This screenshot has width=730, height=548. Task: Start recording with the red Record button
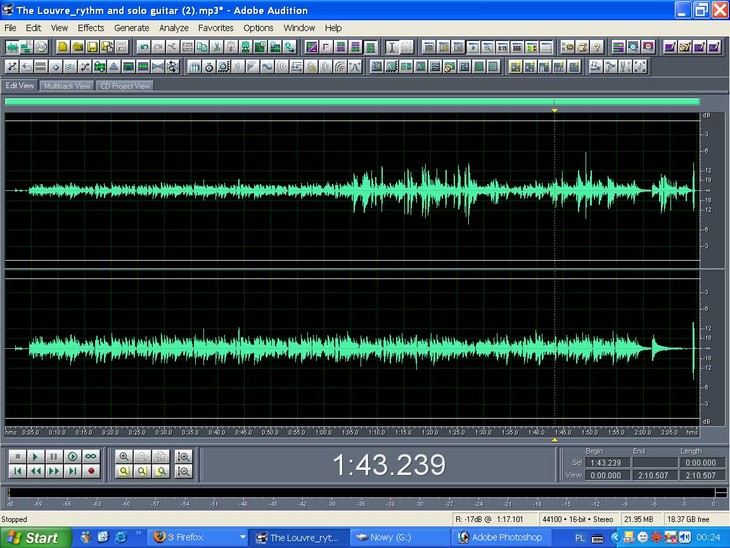point(91,472)
